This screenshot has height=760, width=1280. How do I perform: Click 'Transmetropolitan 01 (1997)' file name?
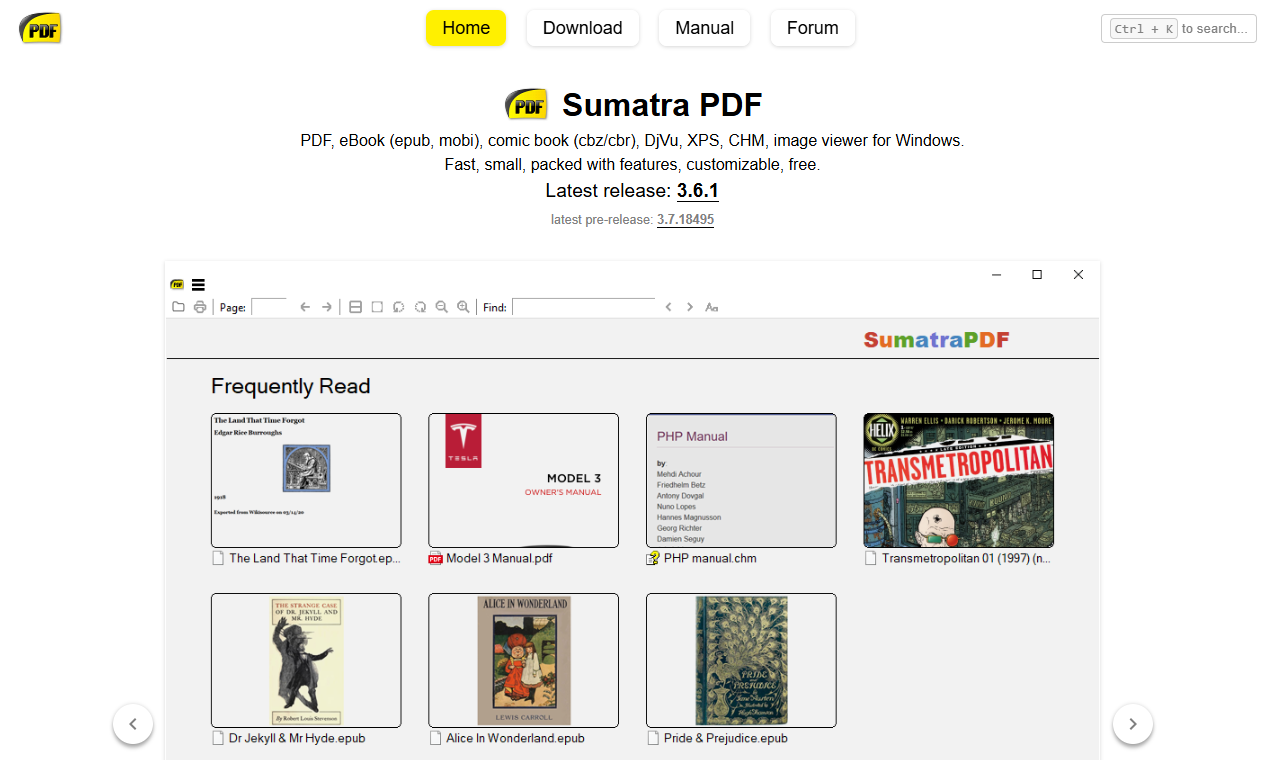[966, 558]
